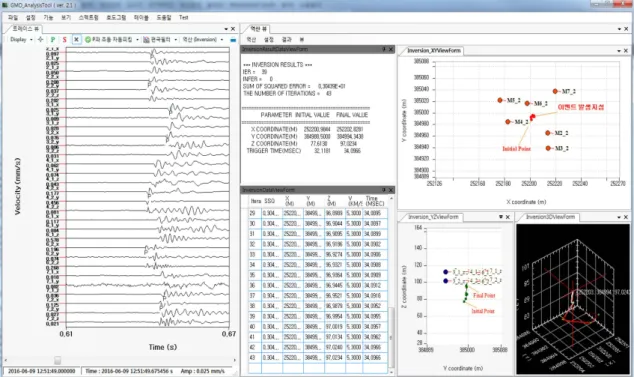Select iteration row 43 in data table

point(318,358)
